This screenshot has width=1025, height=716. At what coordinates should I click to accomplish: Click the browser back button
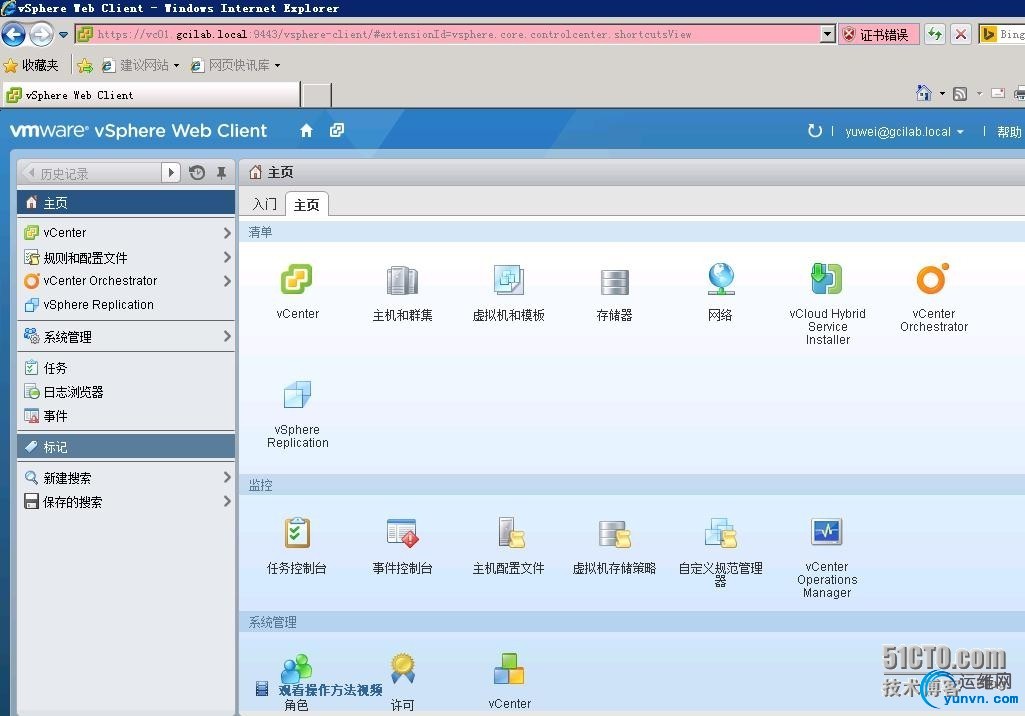click(x=13, y=34)
